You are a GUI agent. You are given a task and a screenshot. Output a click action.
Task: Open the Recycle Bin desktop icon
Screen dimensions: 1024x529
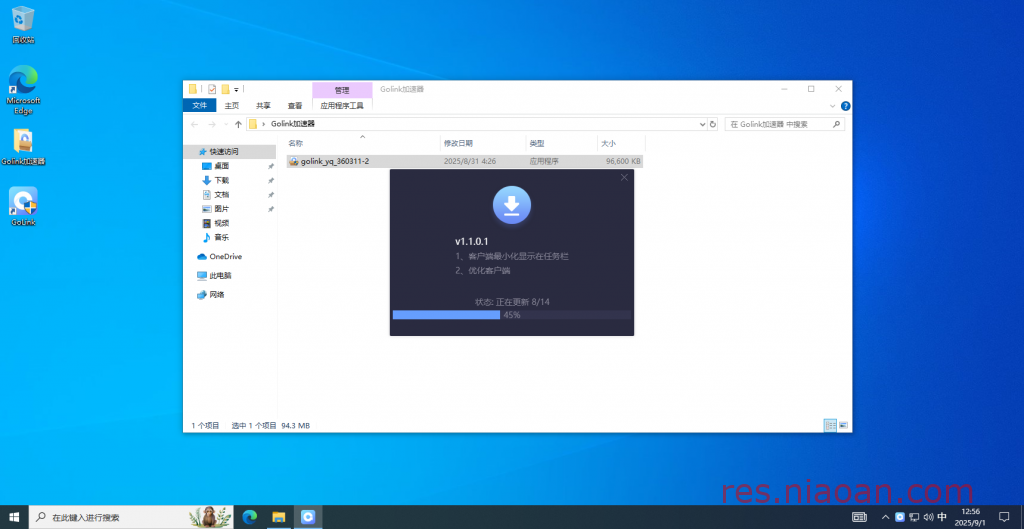[23, 25]
